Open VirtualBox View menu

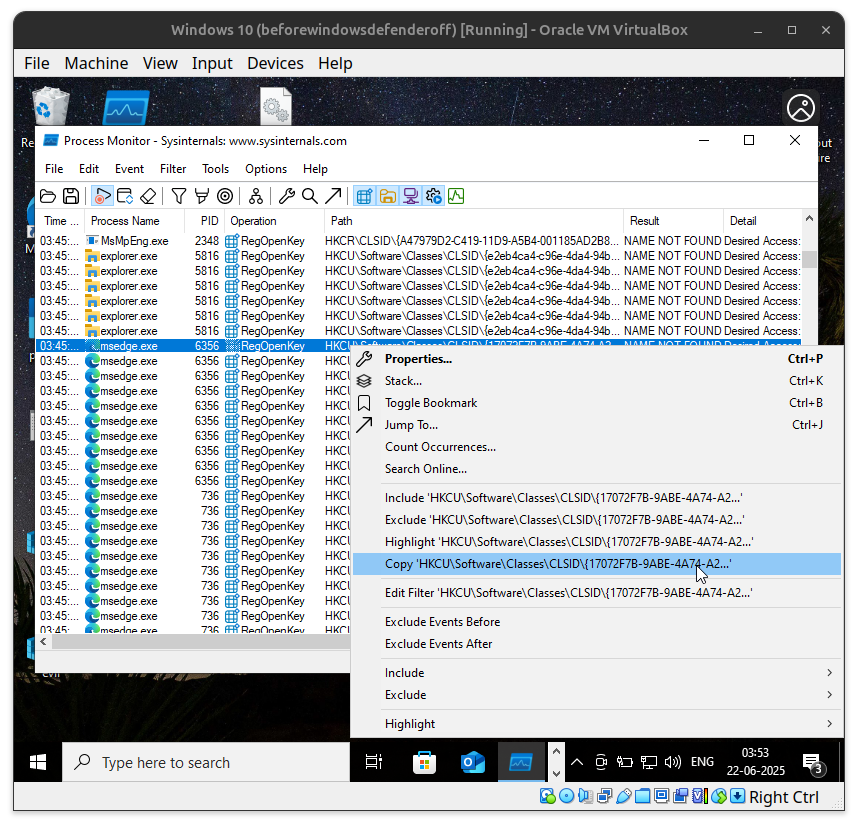coord(160,63)
